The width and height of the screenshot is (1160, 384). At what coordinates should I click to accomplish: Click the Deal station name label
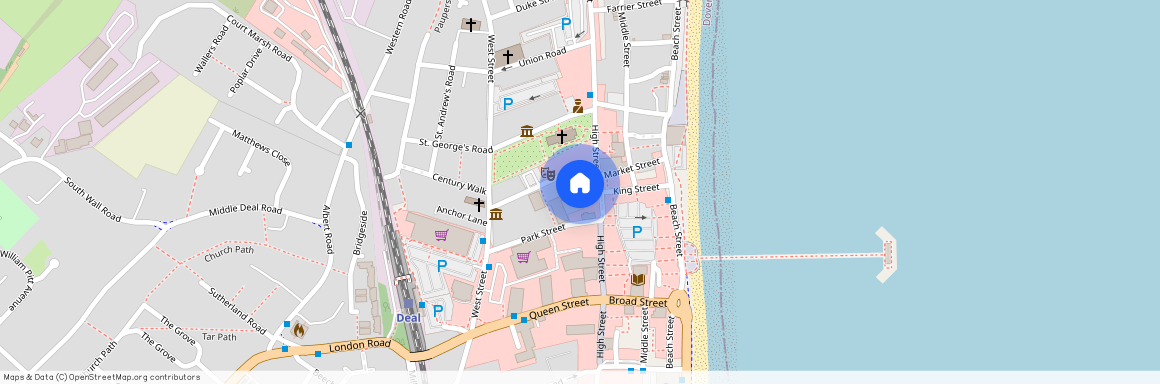[408, 318]
